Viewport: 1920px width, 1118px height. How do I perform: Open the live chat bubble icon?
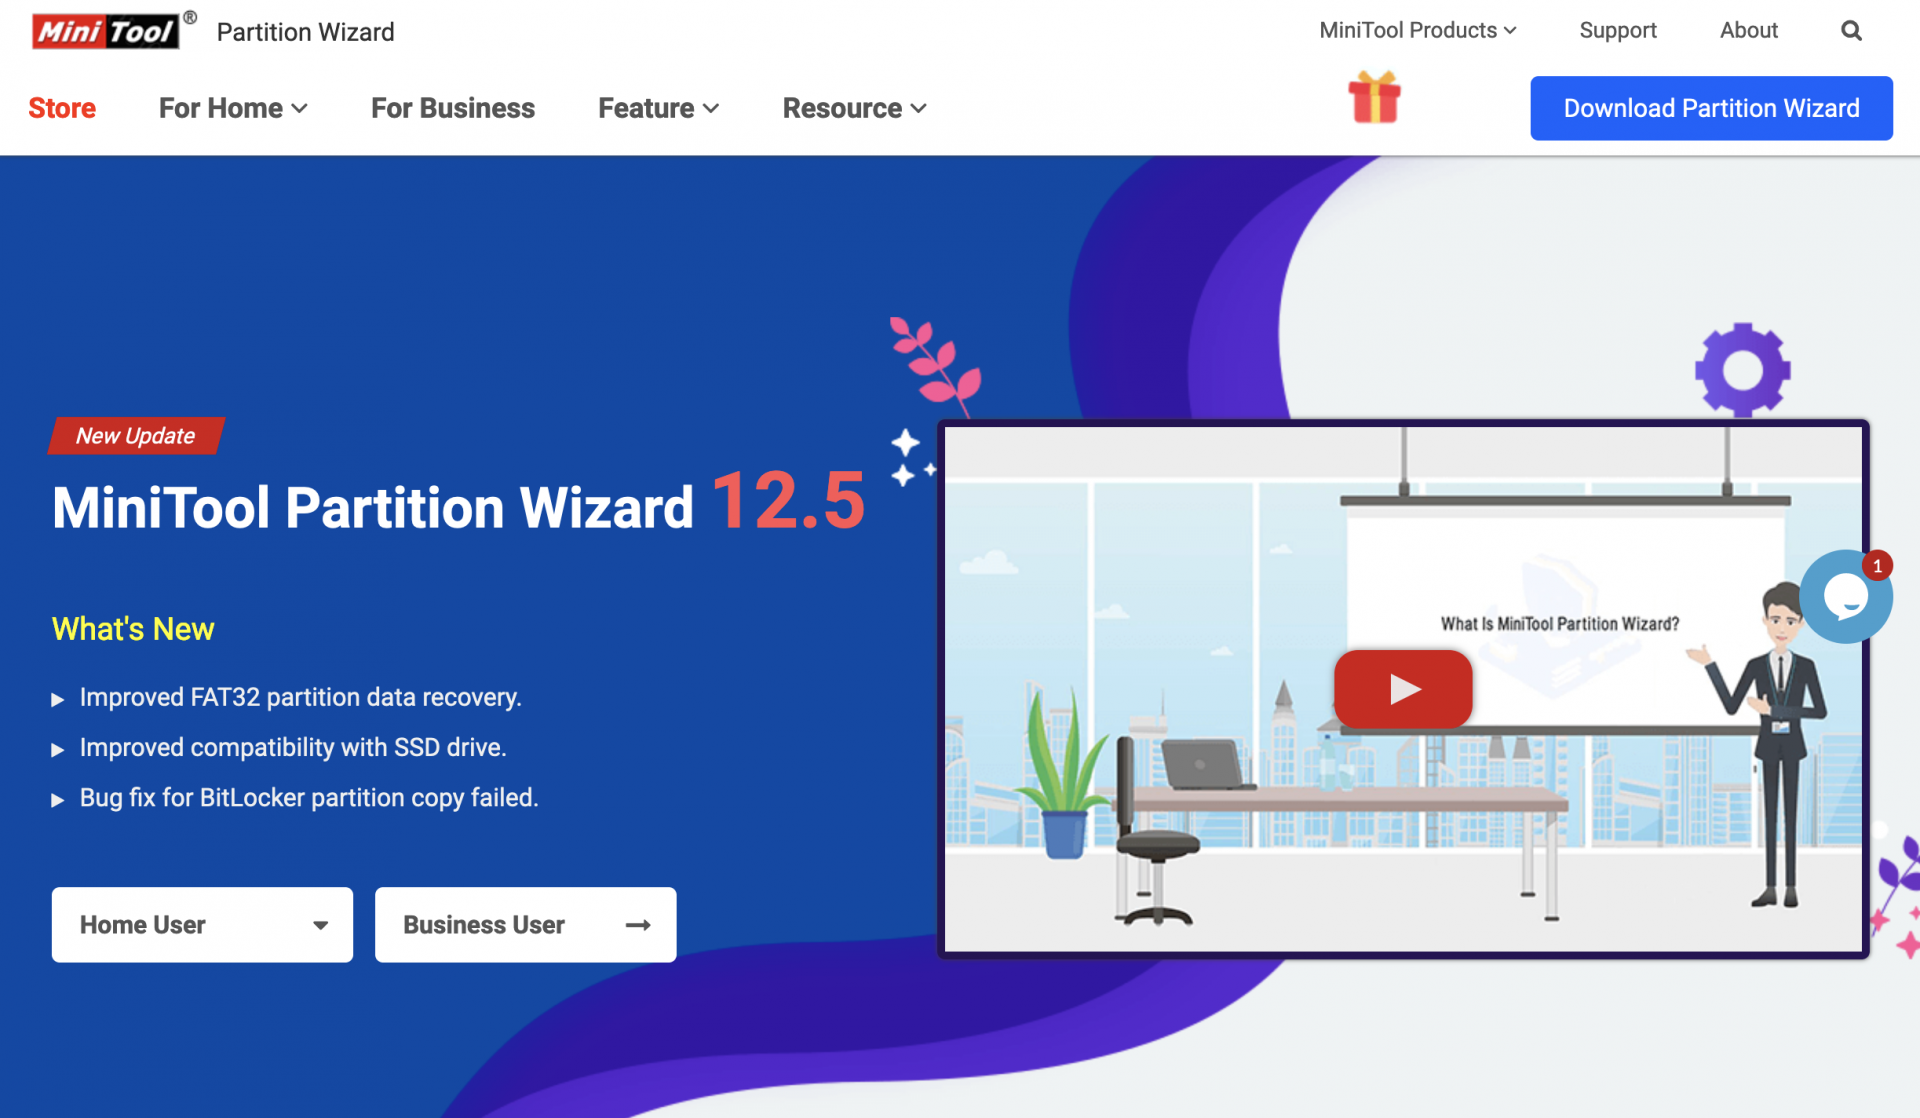tap(1845, 597)
